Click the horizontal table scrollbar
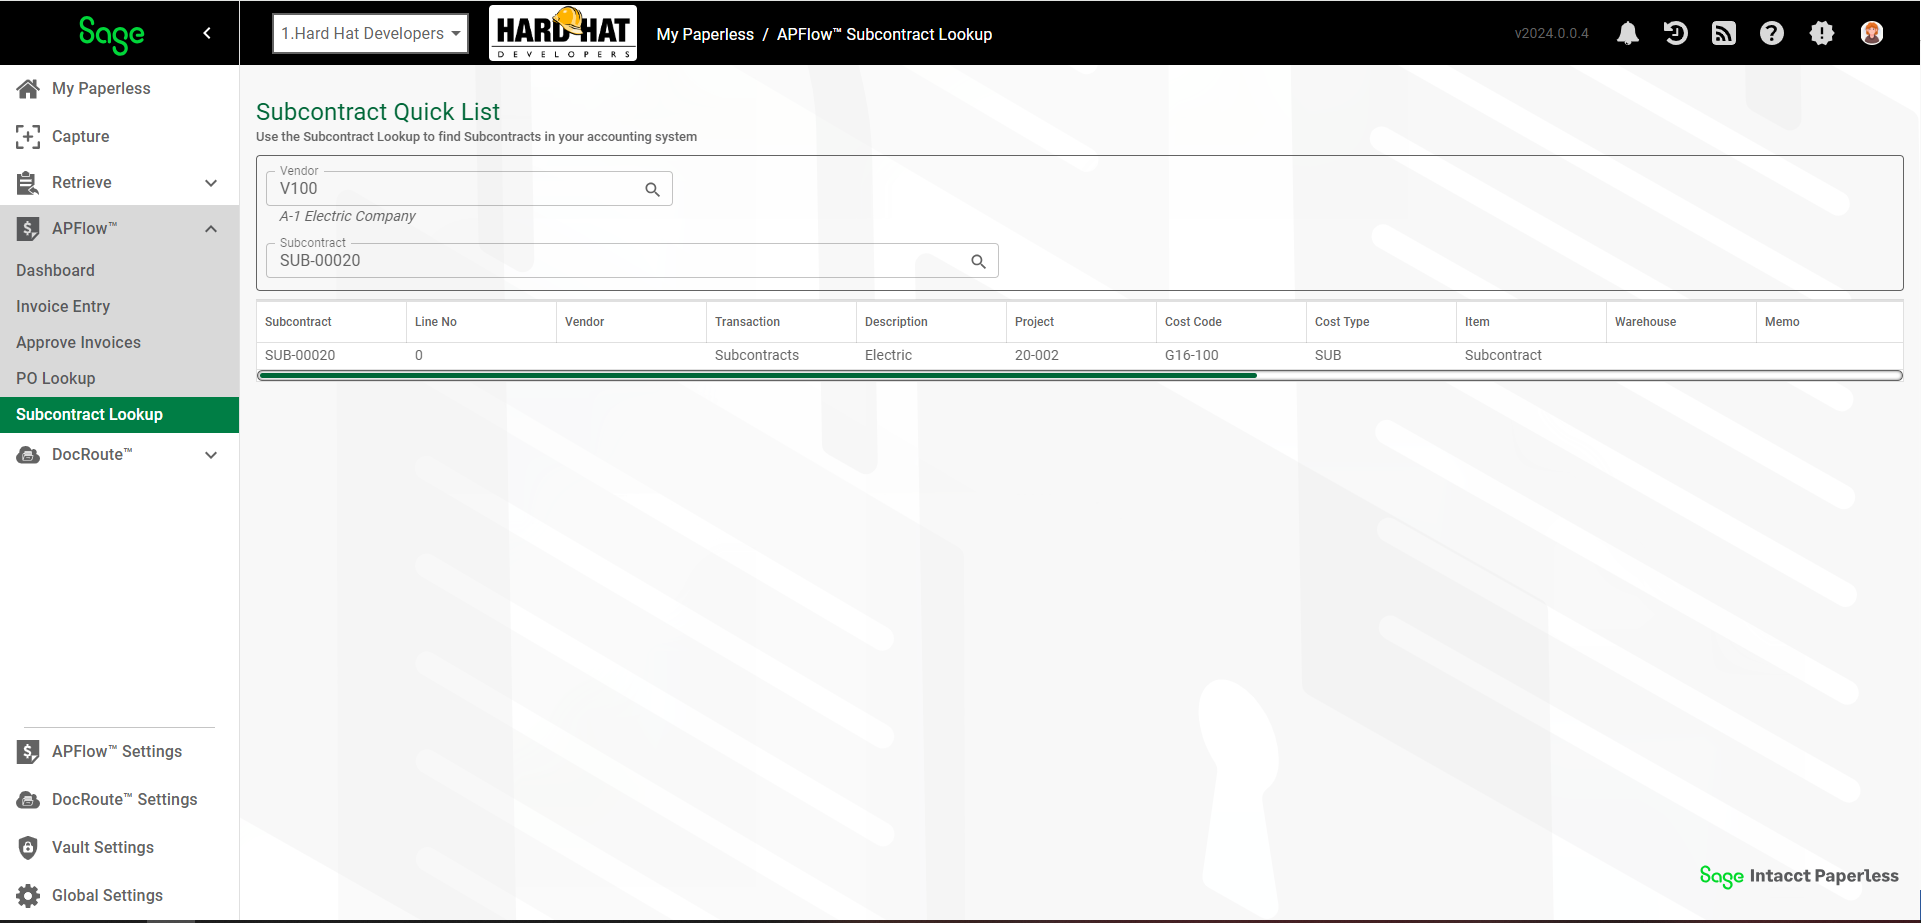Screen dimensions: 1921x923 [x=758, y=376]
